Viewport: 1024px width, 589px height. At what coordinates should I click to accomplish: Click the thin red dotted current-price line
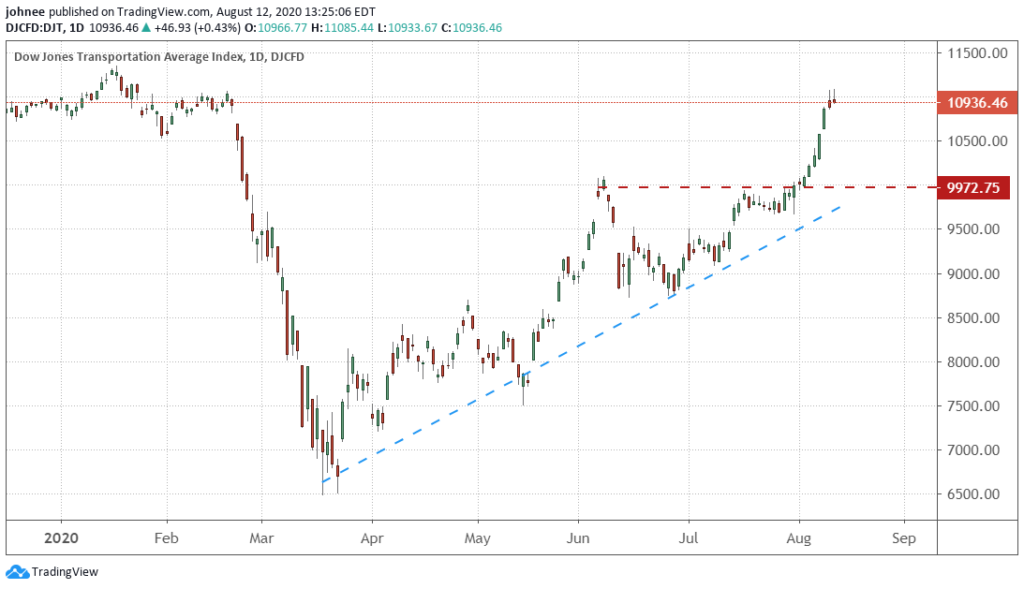click(500, 102)
